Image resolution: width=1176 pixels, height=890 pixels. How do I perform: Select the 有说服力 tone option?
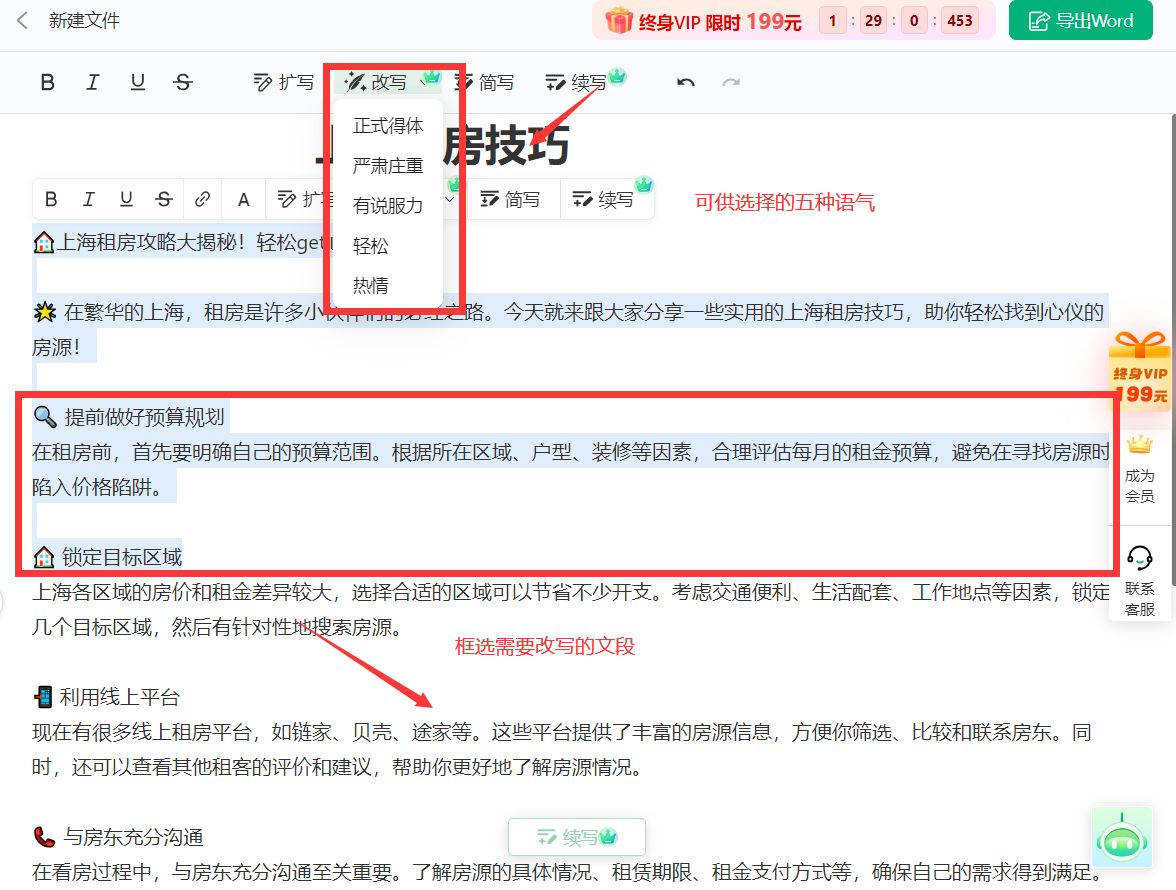point(388,205)
